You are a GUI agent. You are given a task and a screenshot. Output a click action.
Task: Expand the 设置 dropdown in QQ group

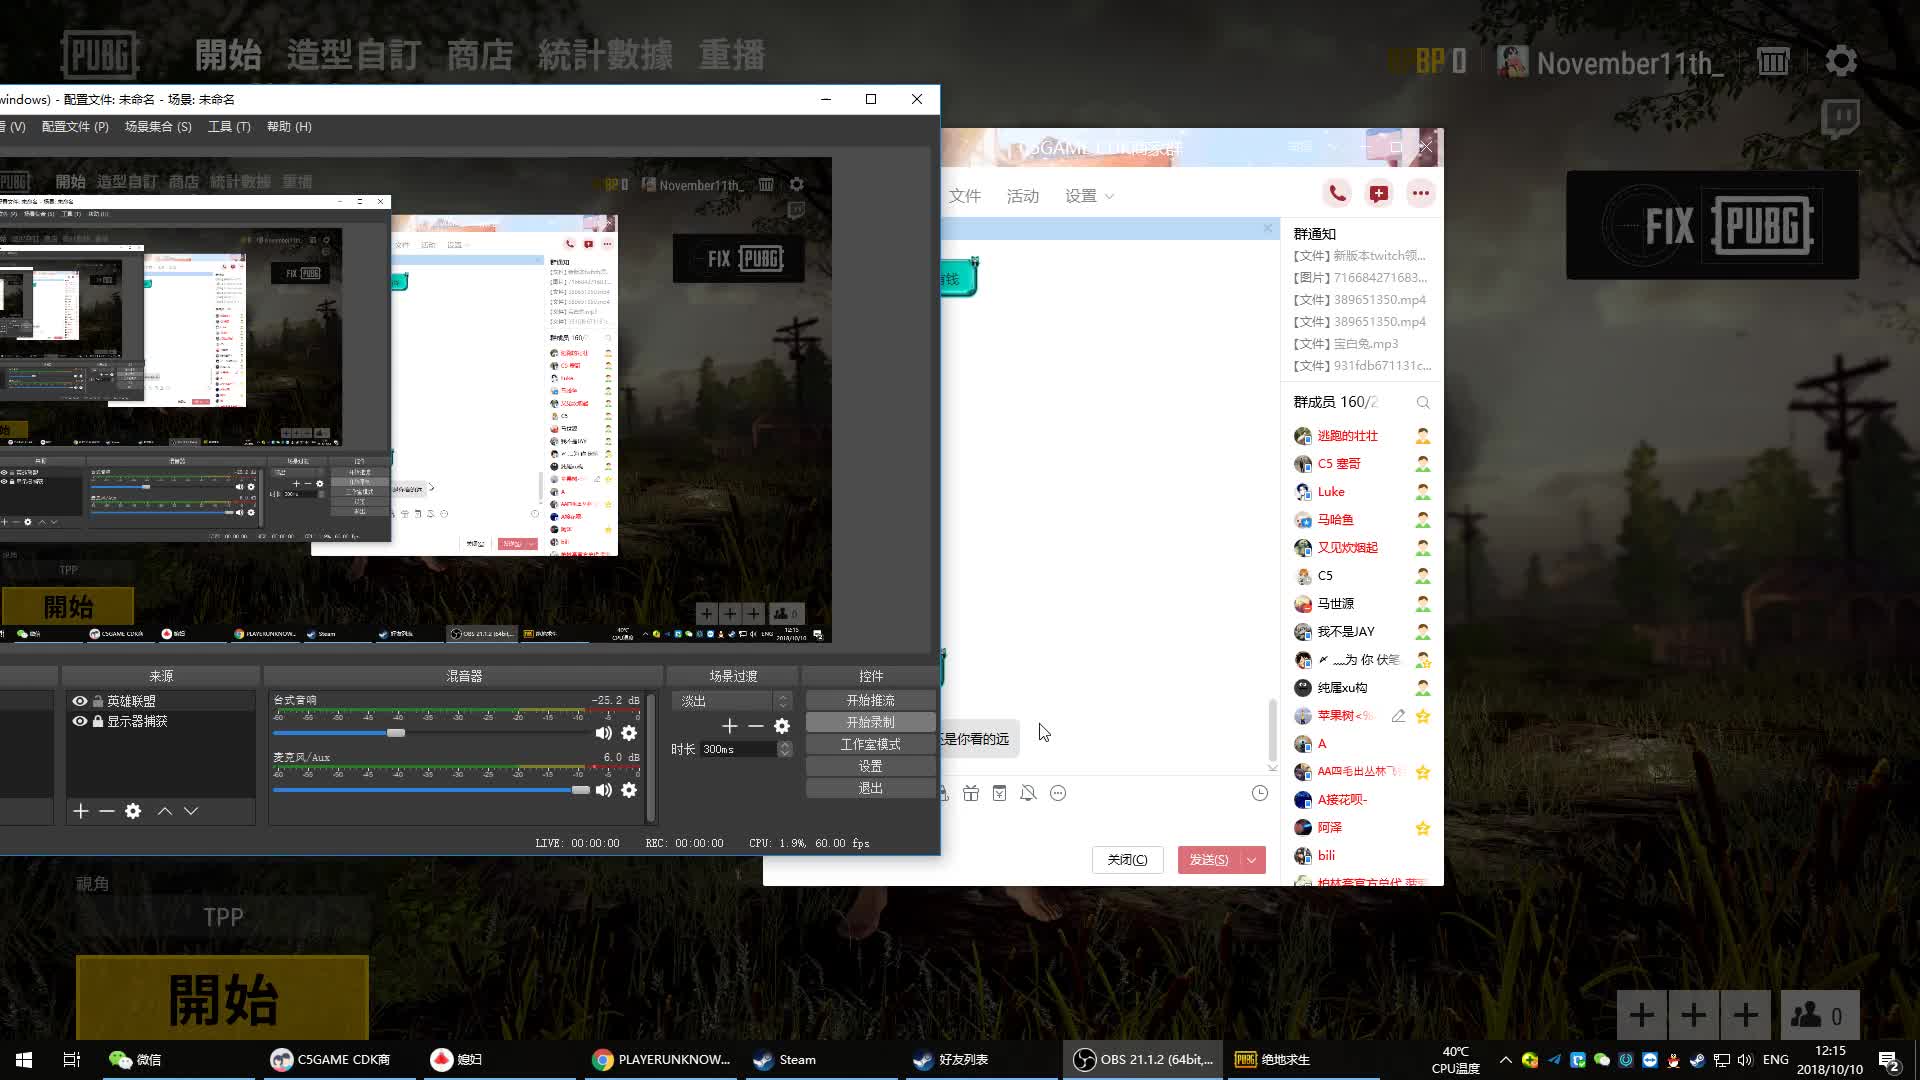[x=1089, y=196]
